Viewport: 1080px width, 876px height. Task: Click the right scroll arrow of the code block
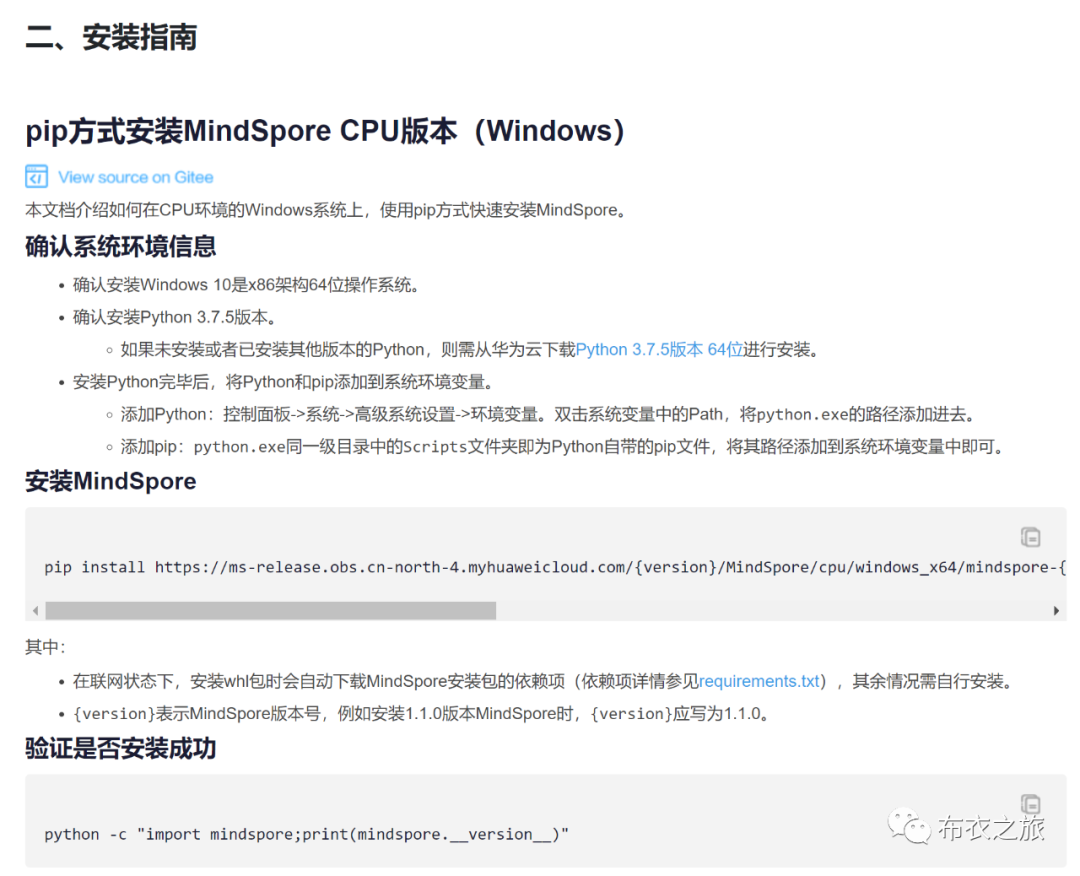point(1056,610)
